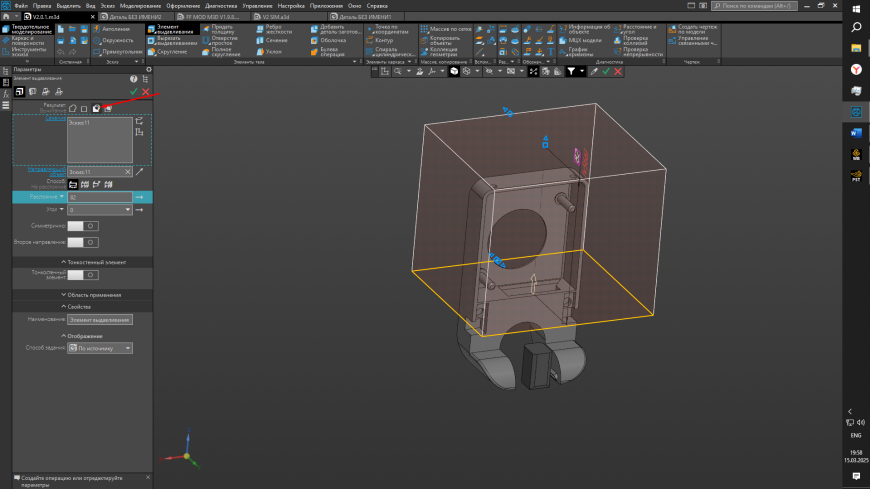
Task: Open the filter dropdown arrow in view toolbar
Action: point(582,71)
